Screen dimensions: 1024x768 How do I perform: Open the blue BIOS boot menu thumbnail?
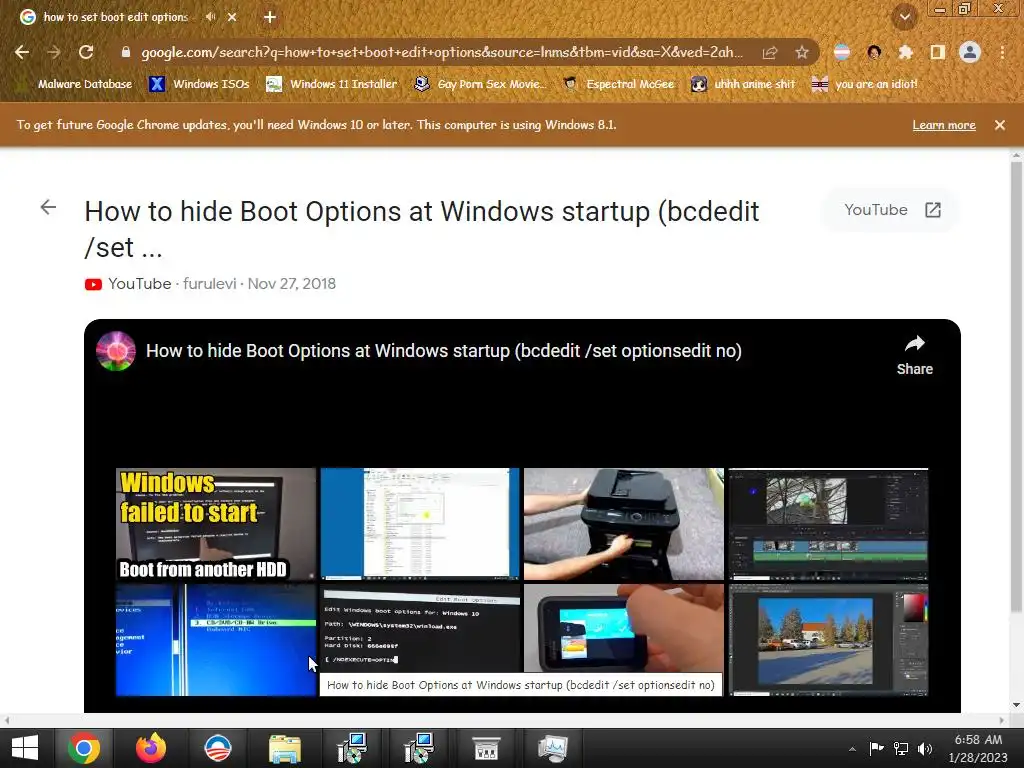click(216, 640)
